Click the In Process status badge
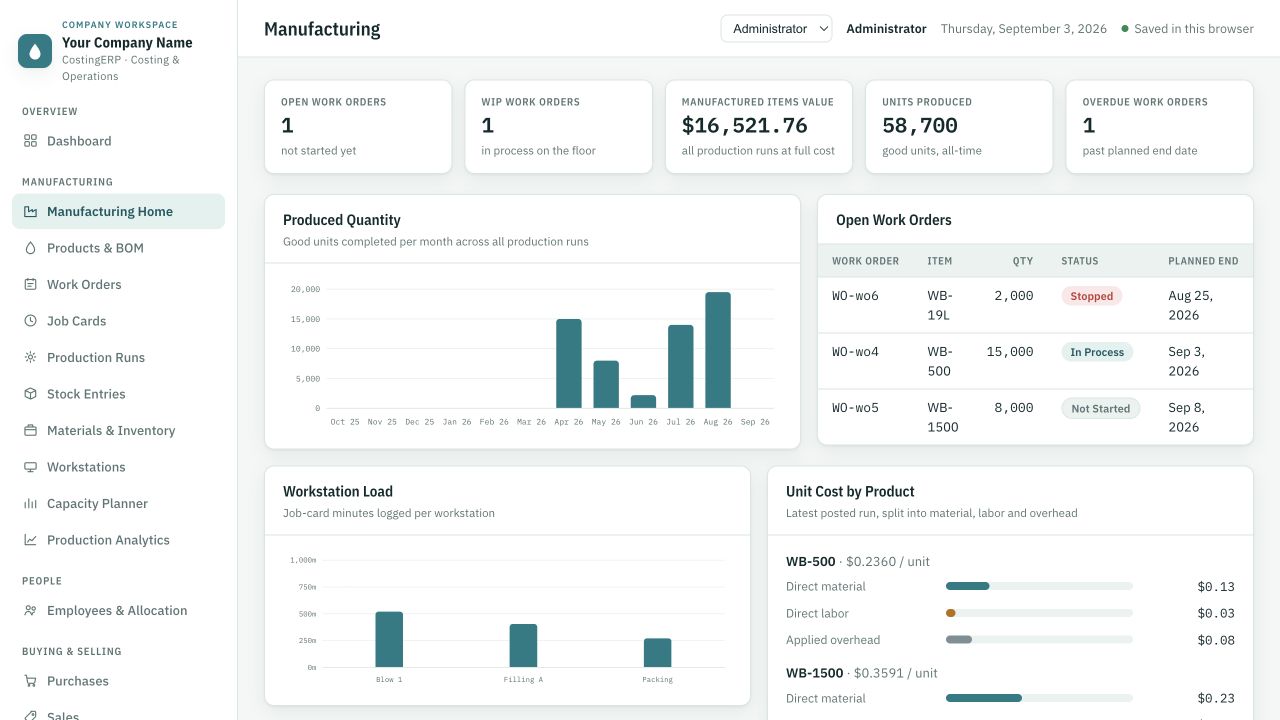This screenshot has width=1280, height=720. pos(1097,352)
